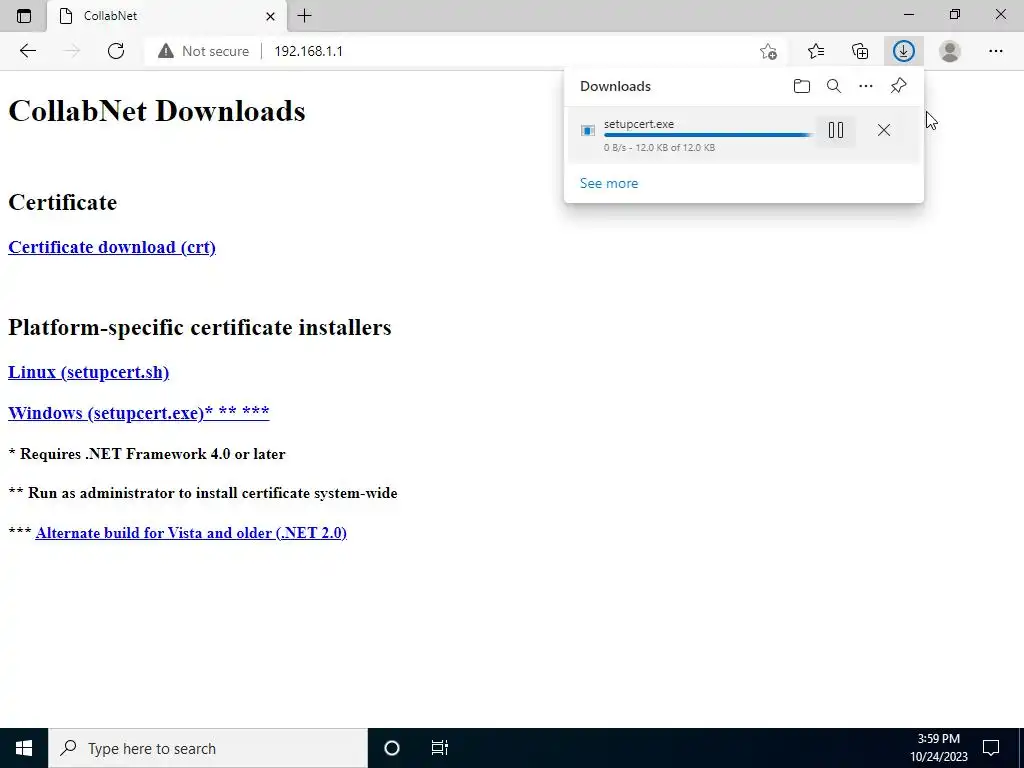Open Certificate download (crt) link
Viewport: 1024px width, 768px height.
[x=112, y=248]
